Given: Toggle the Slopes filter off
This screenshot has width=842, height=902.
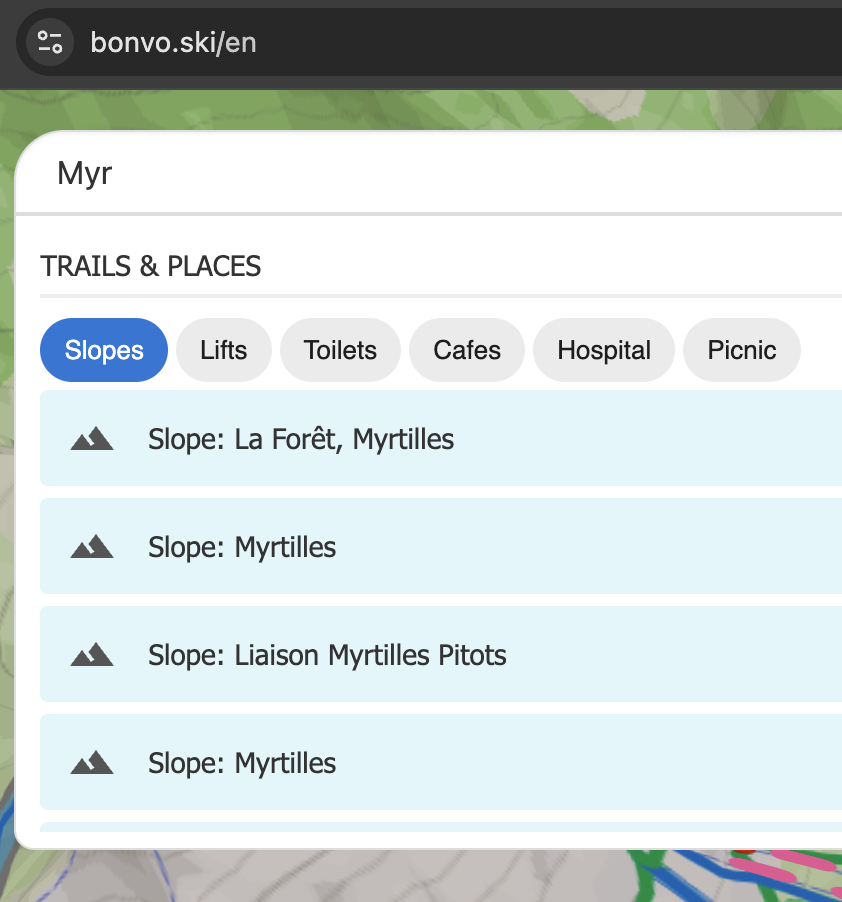Looking at the screenshot, I should coord(103,350).
